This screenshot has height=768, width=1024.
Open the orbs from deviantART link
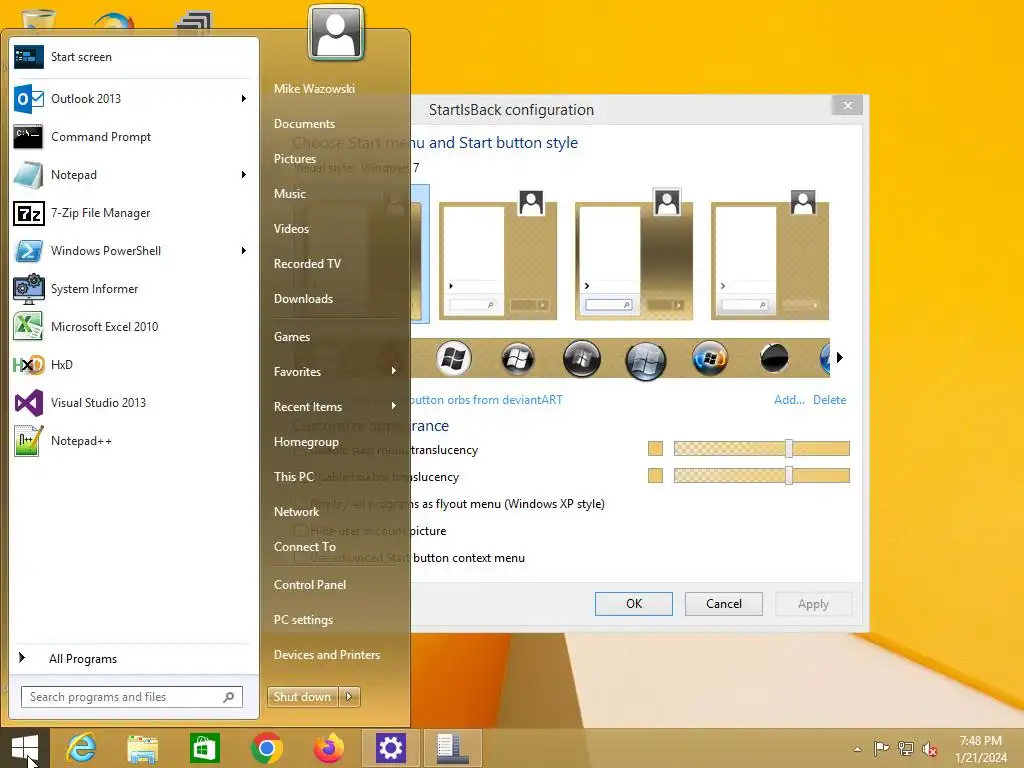pos(486,400)
